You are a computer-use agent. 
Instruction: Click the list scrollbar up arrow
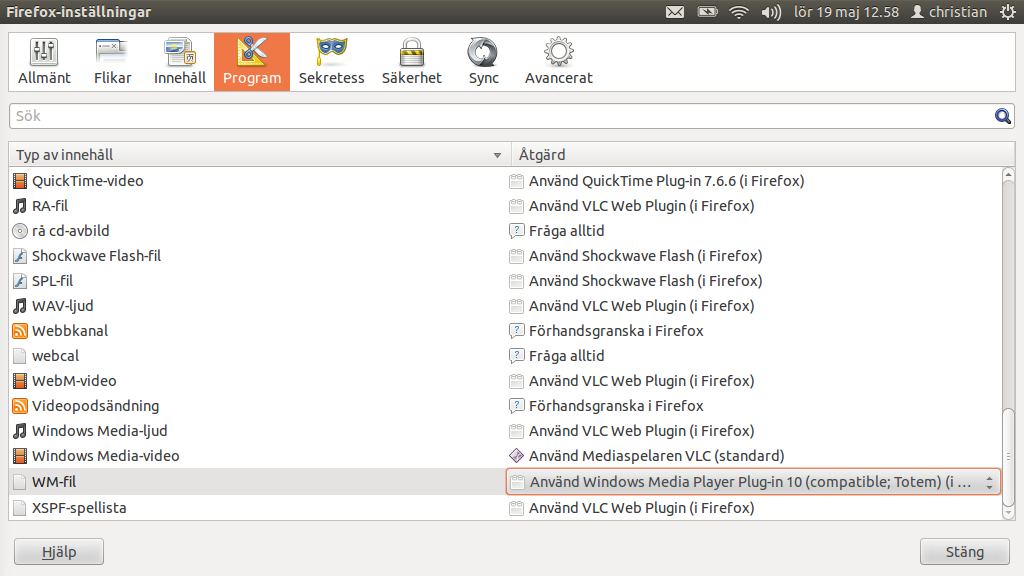pyautogui.click(x=1008, y=174)
